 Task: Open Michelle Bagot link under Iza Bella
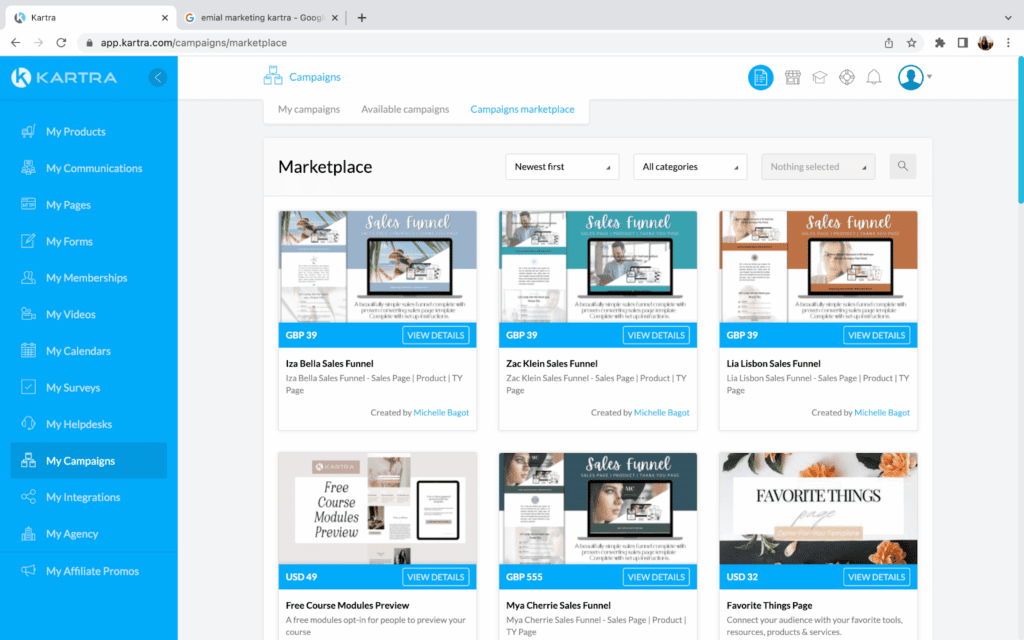click(441, 412)
